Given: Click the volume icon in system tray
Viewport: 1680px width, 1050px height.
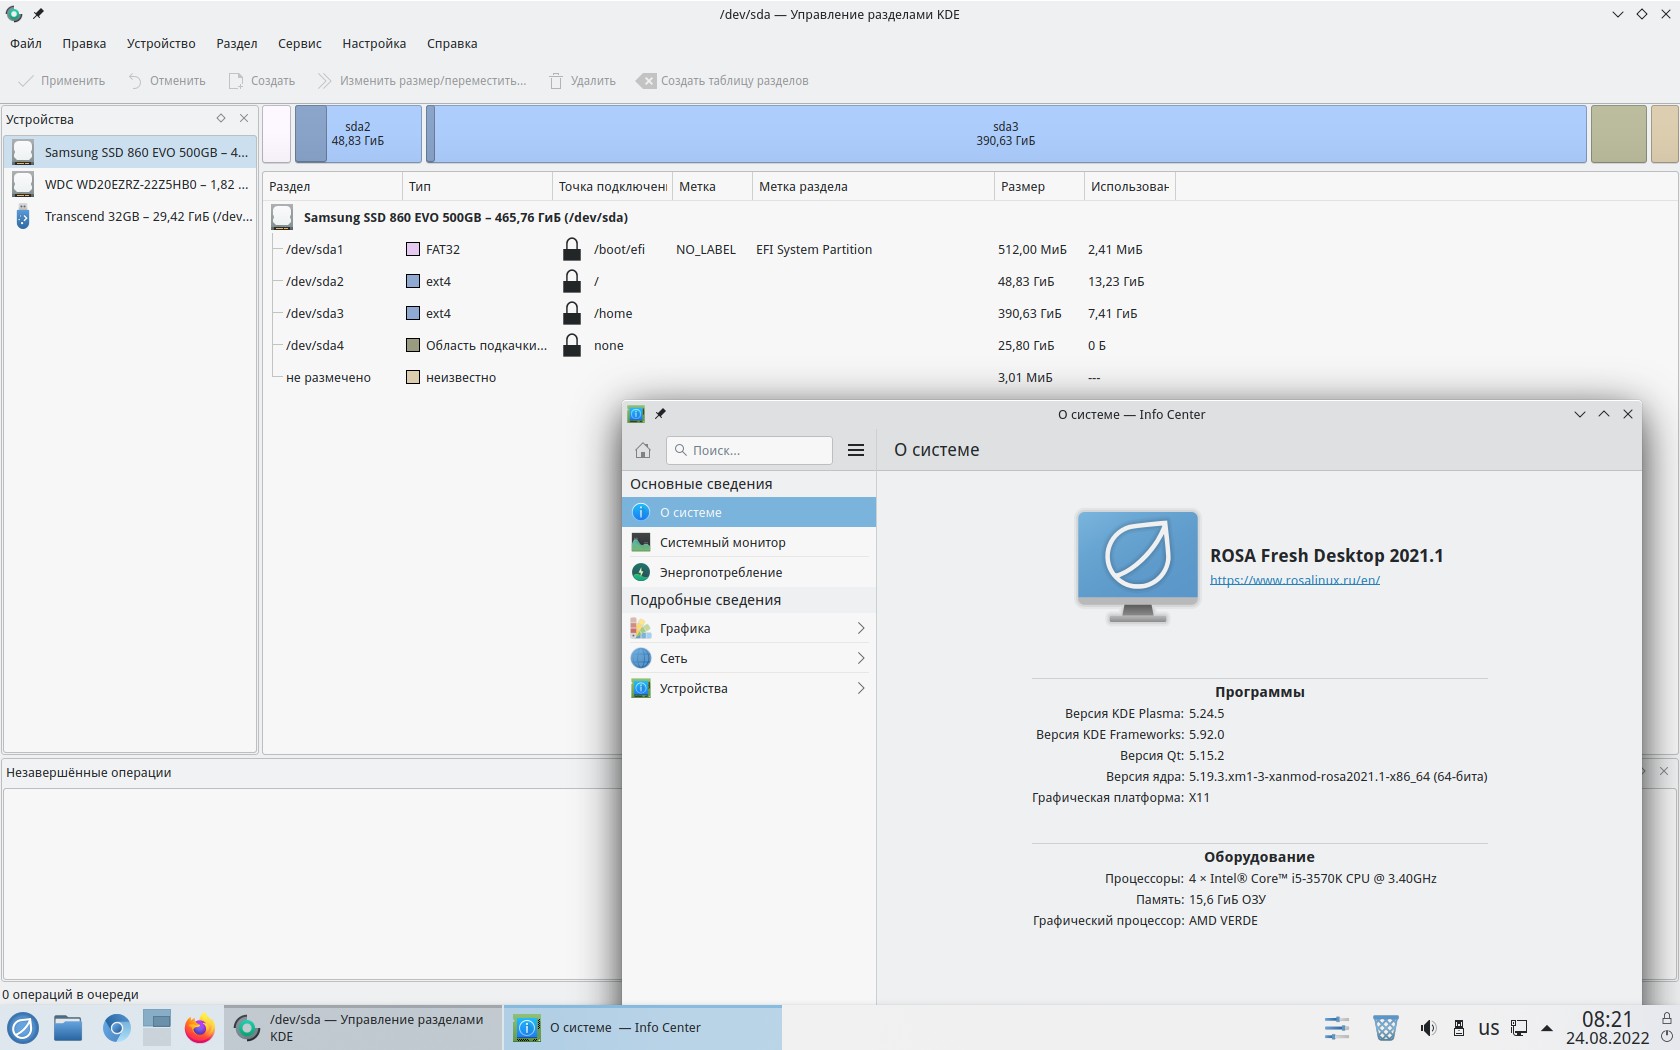Looking at the screenshot, I should click(1428, 1028).
